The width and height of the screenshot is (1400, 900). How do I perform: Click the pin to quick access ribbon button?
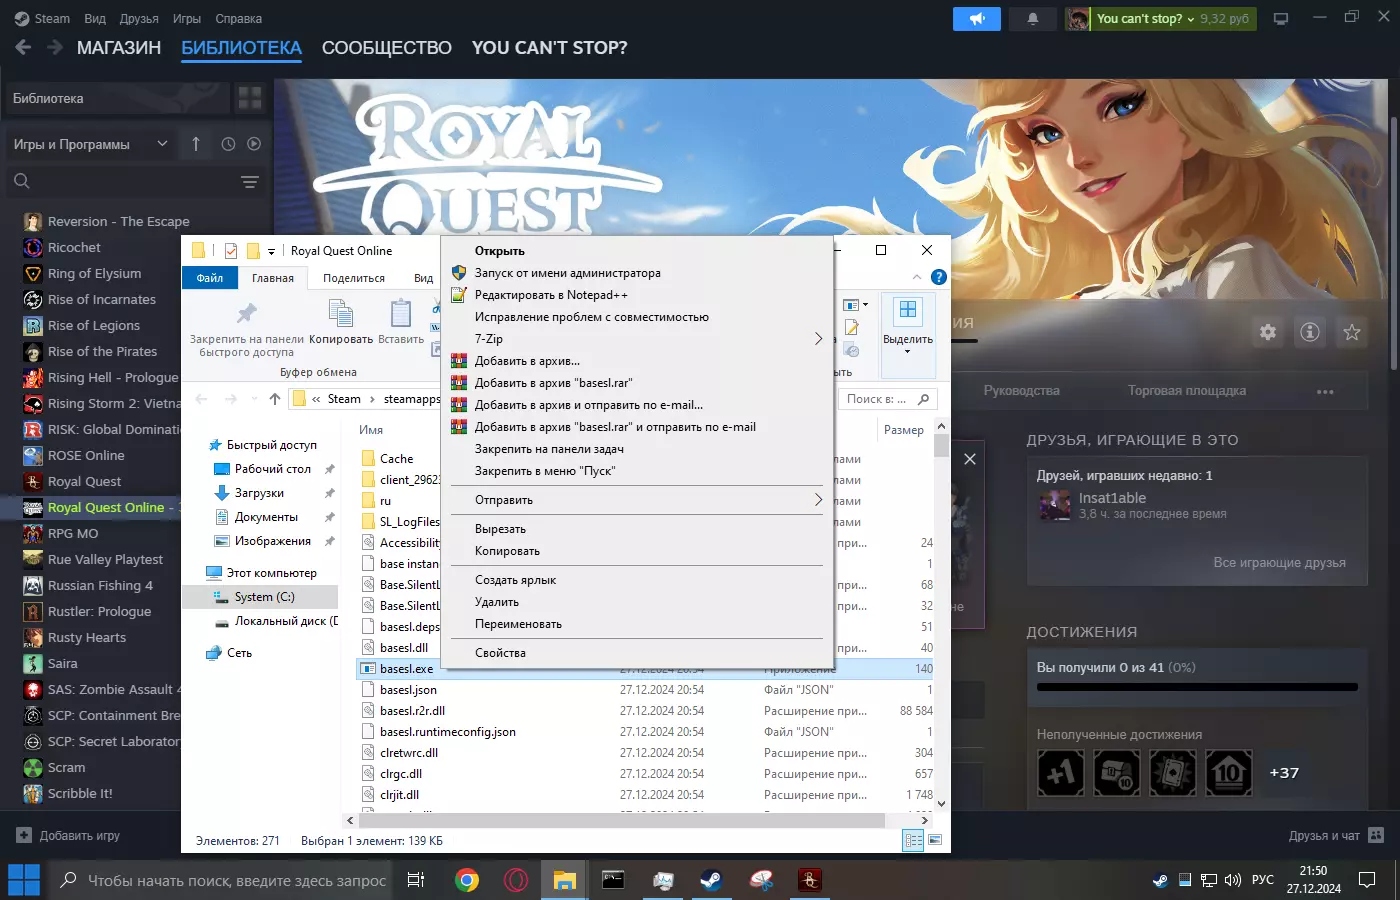(x=246, y=328)
